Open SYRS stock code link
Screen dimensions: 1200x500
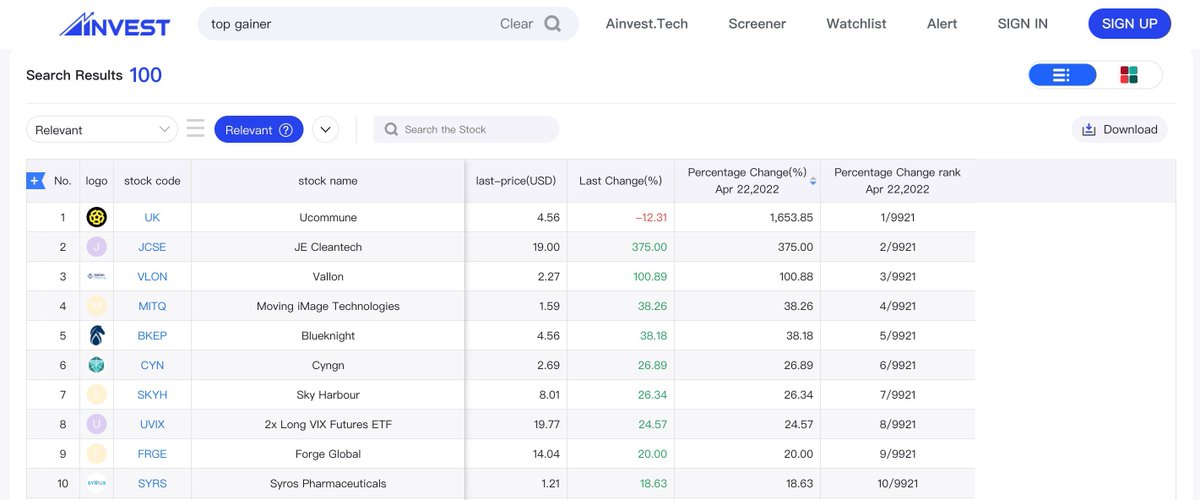[152, 483]
